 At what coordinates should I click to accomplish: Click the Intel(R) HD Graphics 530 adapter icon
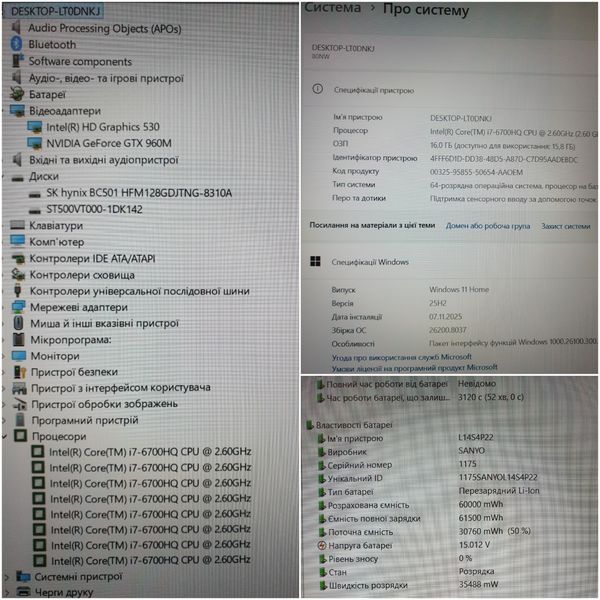[35, 127]
